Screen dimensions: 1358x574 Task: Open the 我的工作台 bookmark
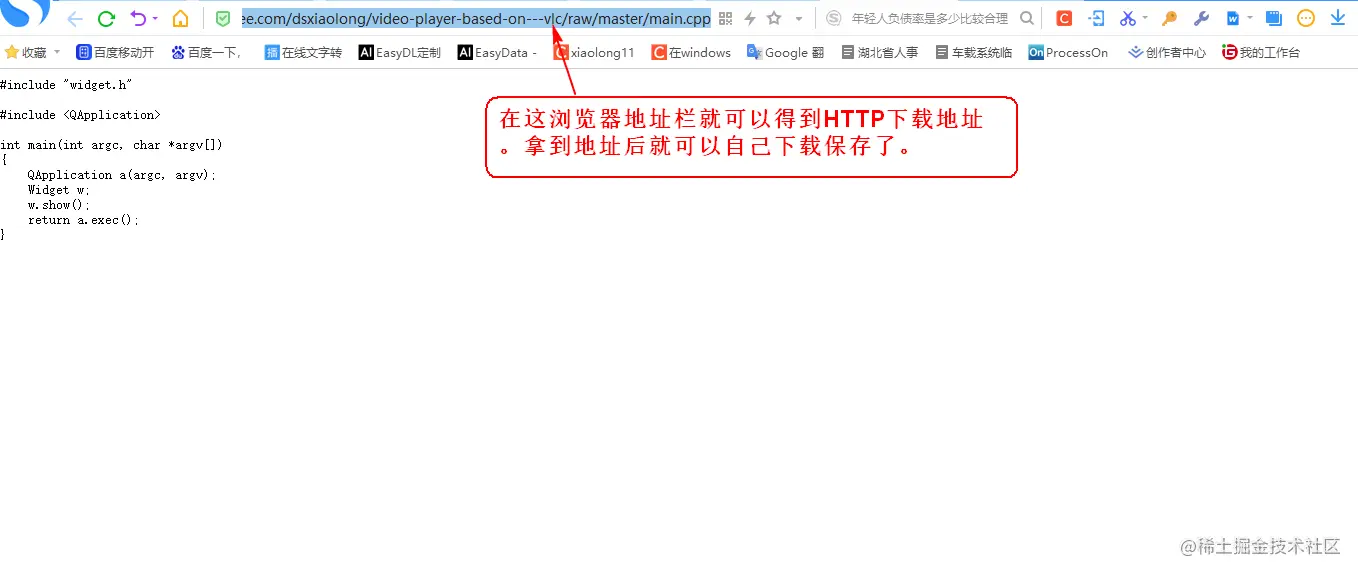pyautogui.click(x=1261, y=52)
